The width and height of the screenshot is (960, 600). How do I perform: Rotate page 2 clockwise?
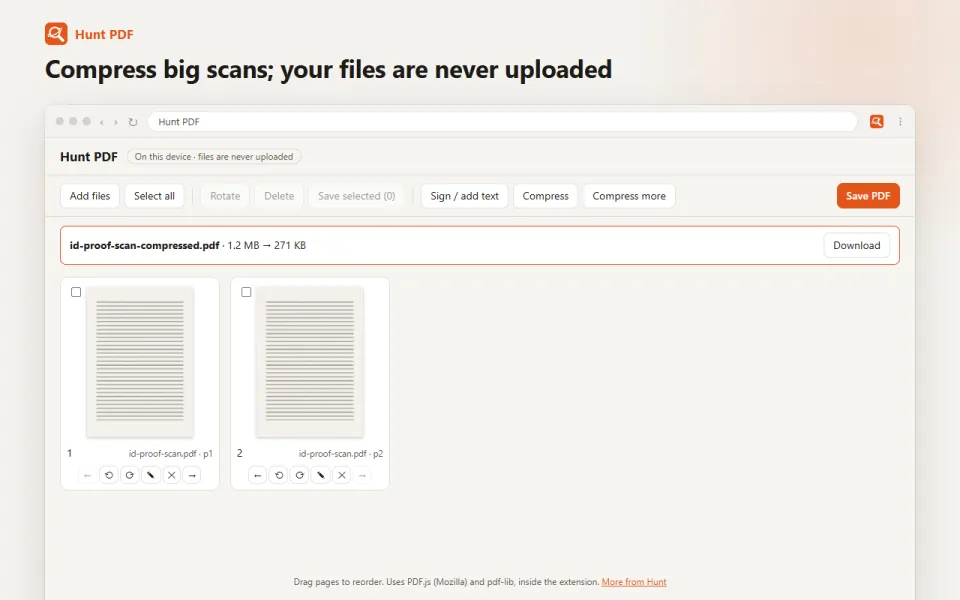click(299, 475)
